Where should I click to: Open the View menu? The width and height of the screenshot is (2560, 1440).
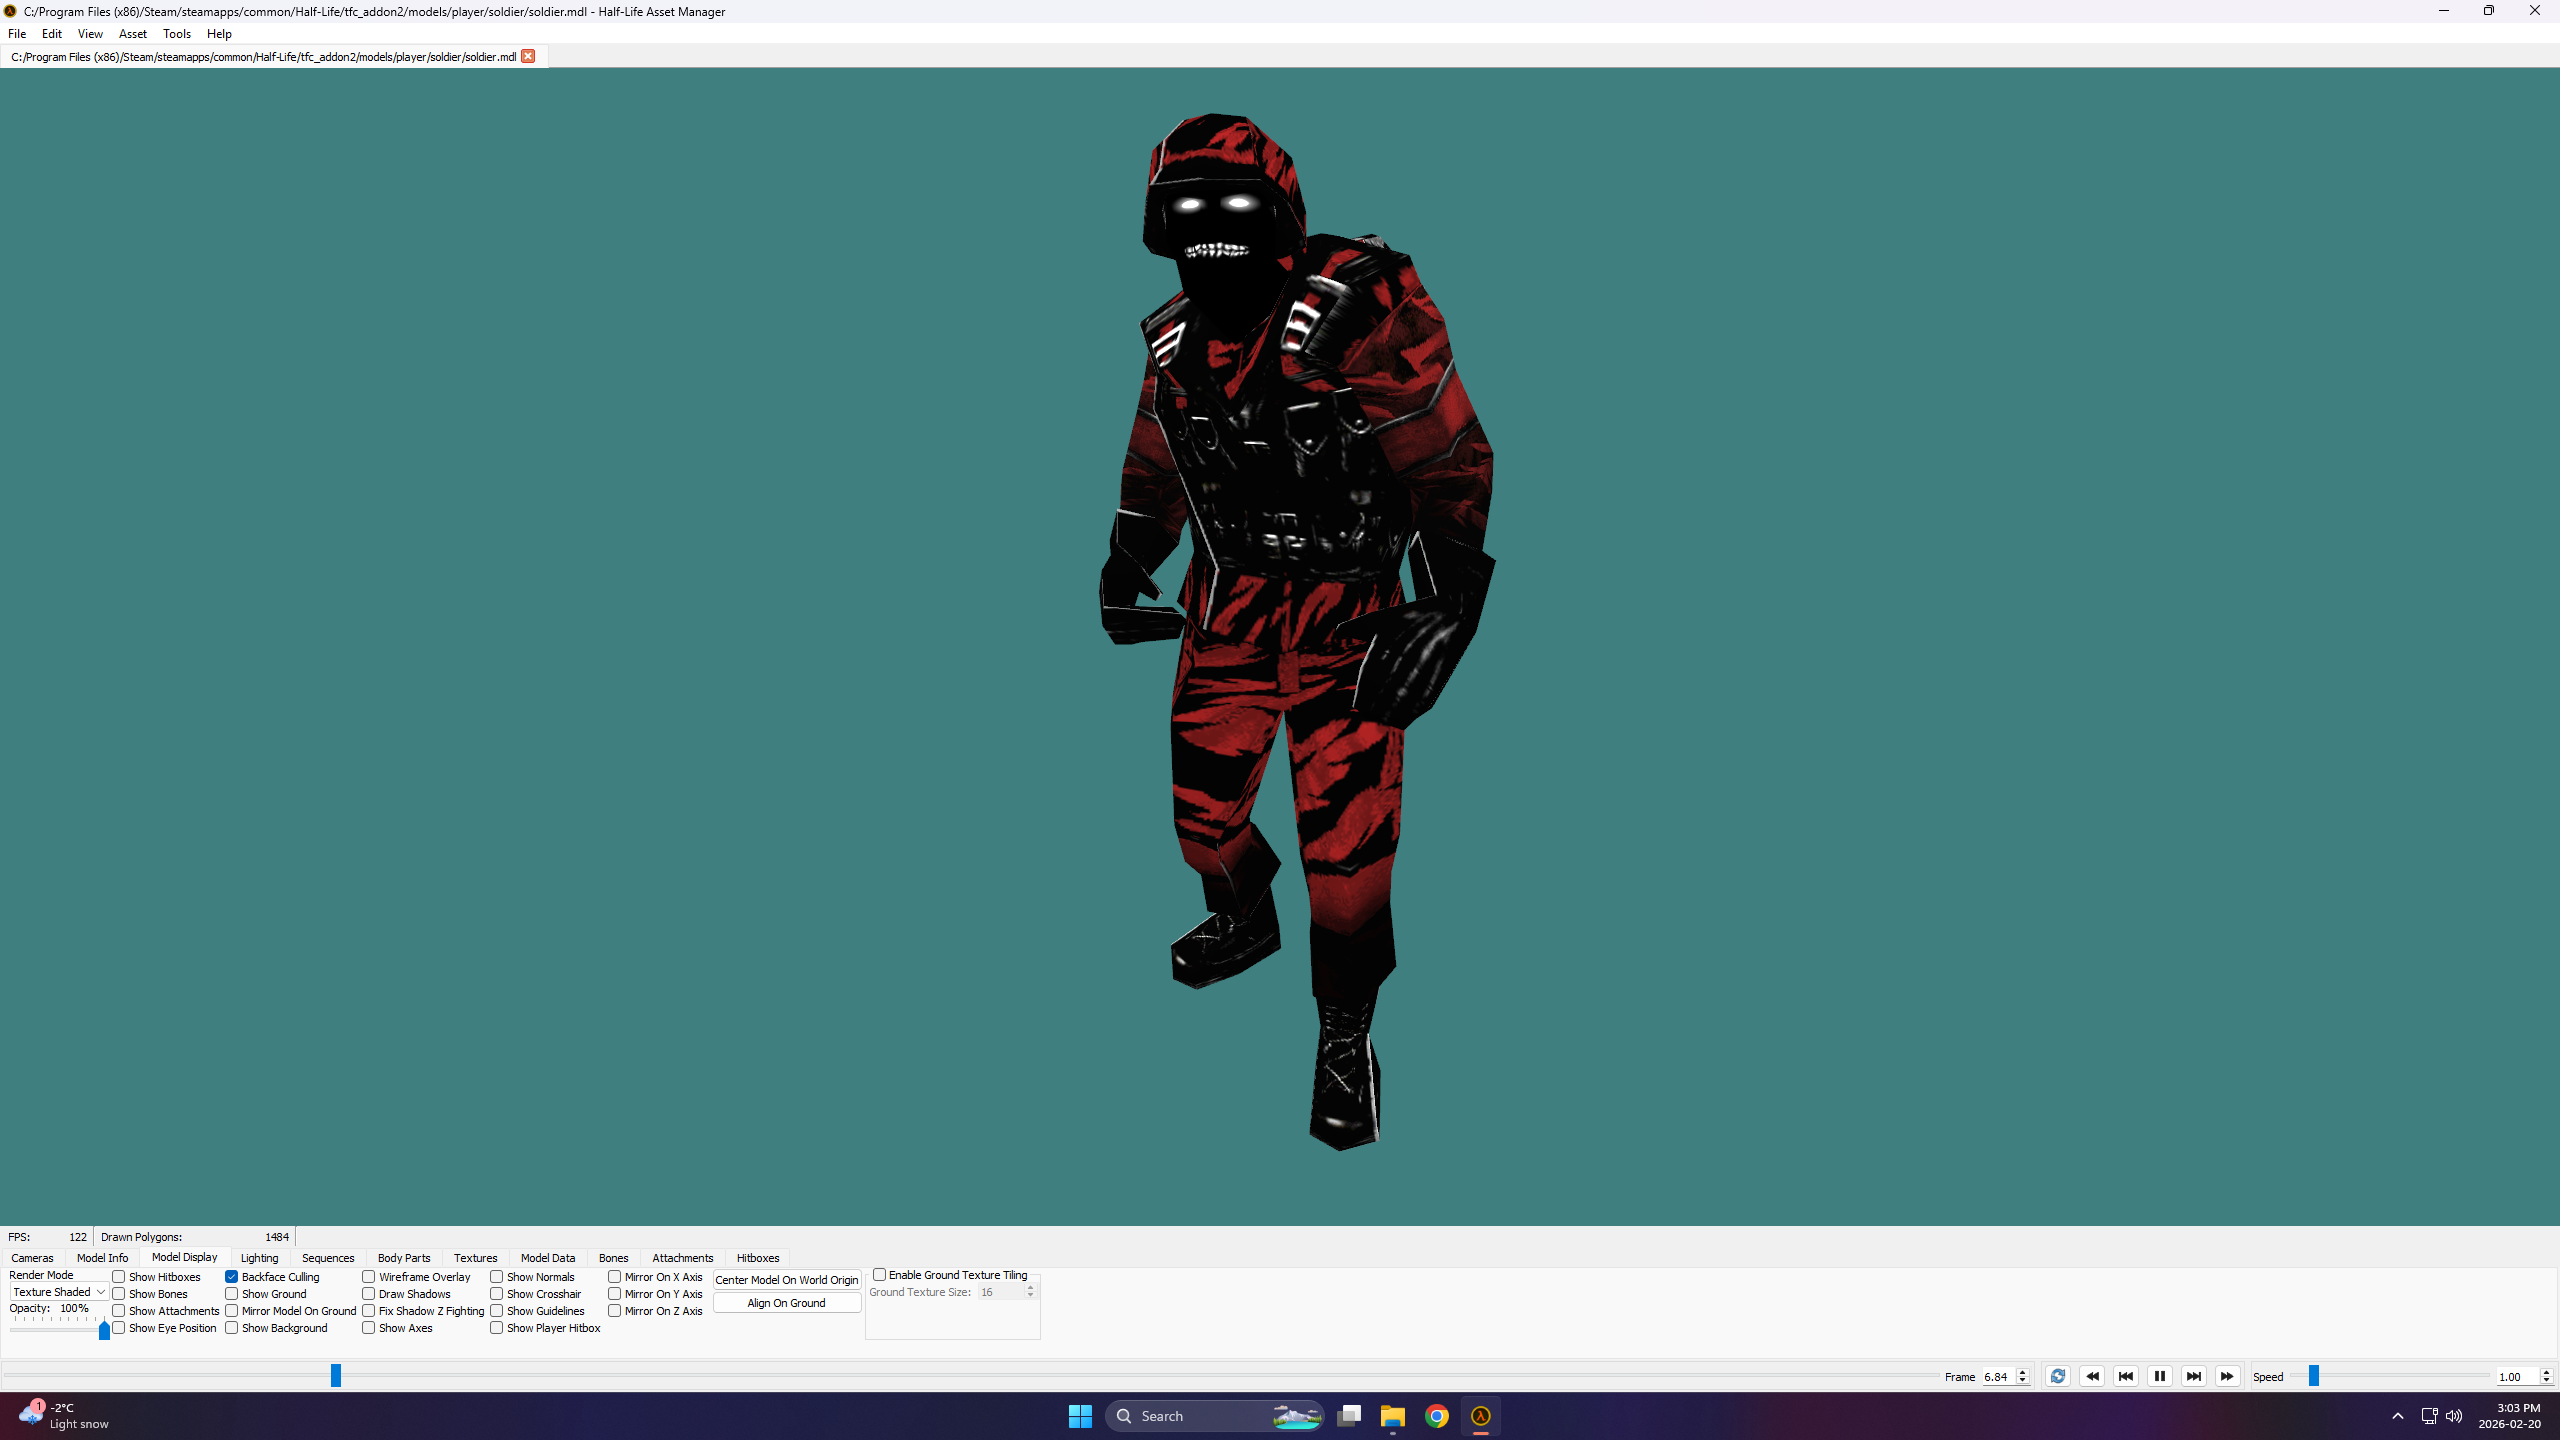90,34
